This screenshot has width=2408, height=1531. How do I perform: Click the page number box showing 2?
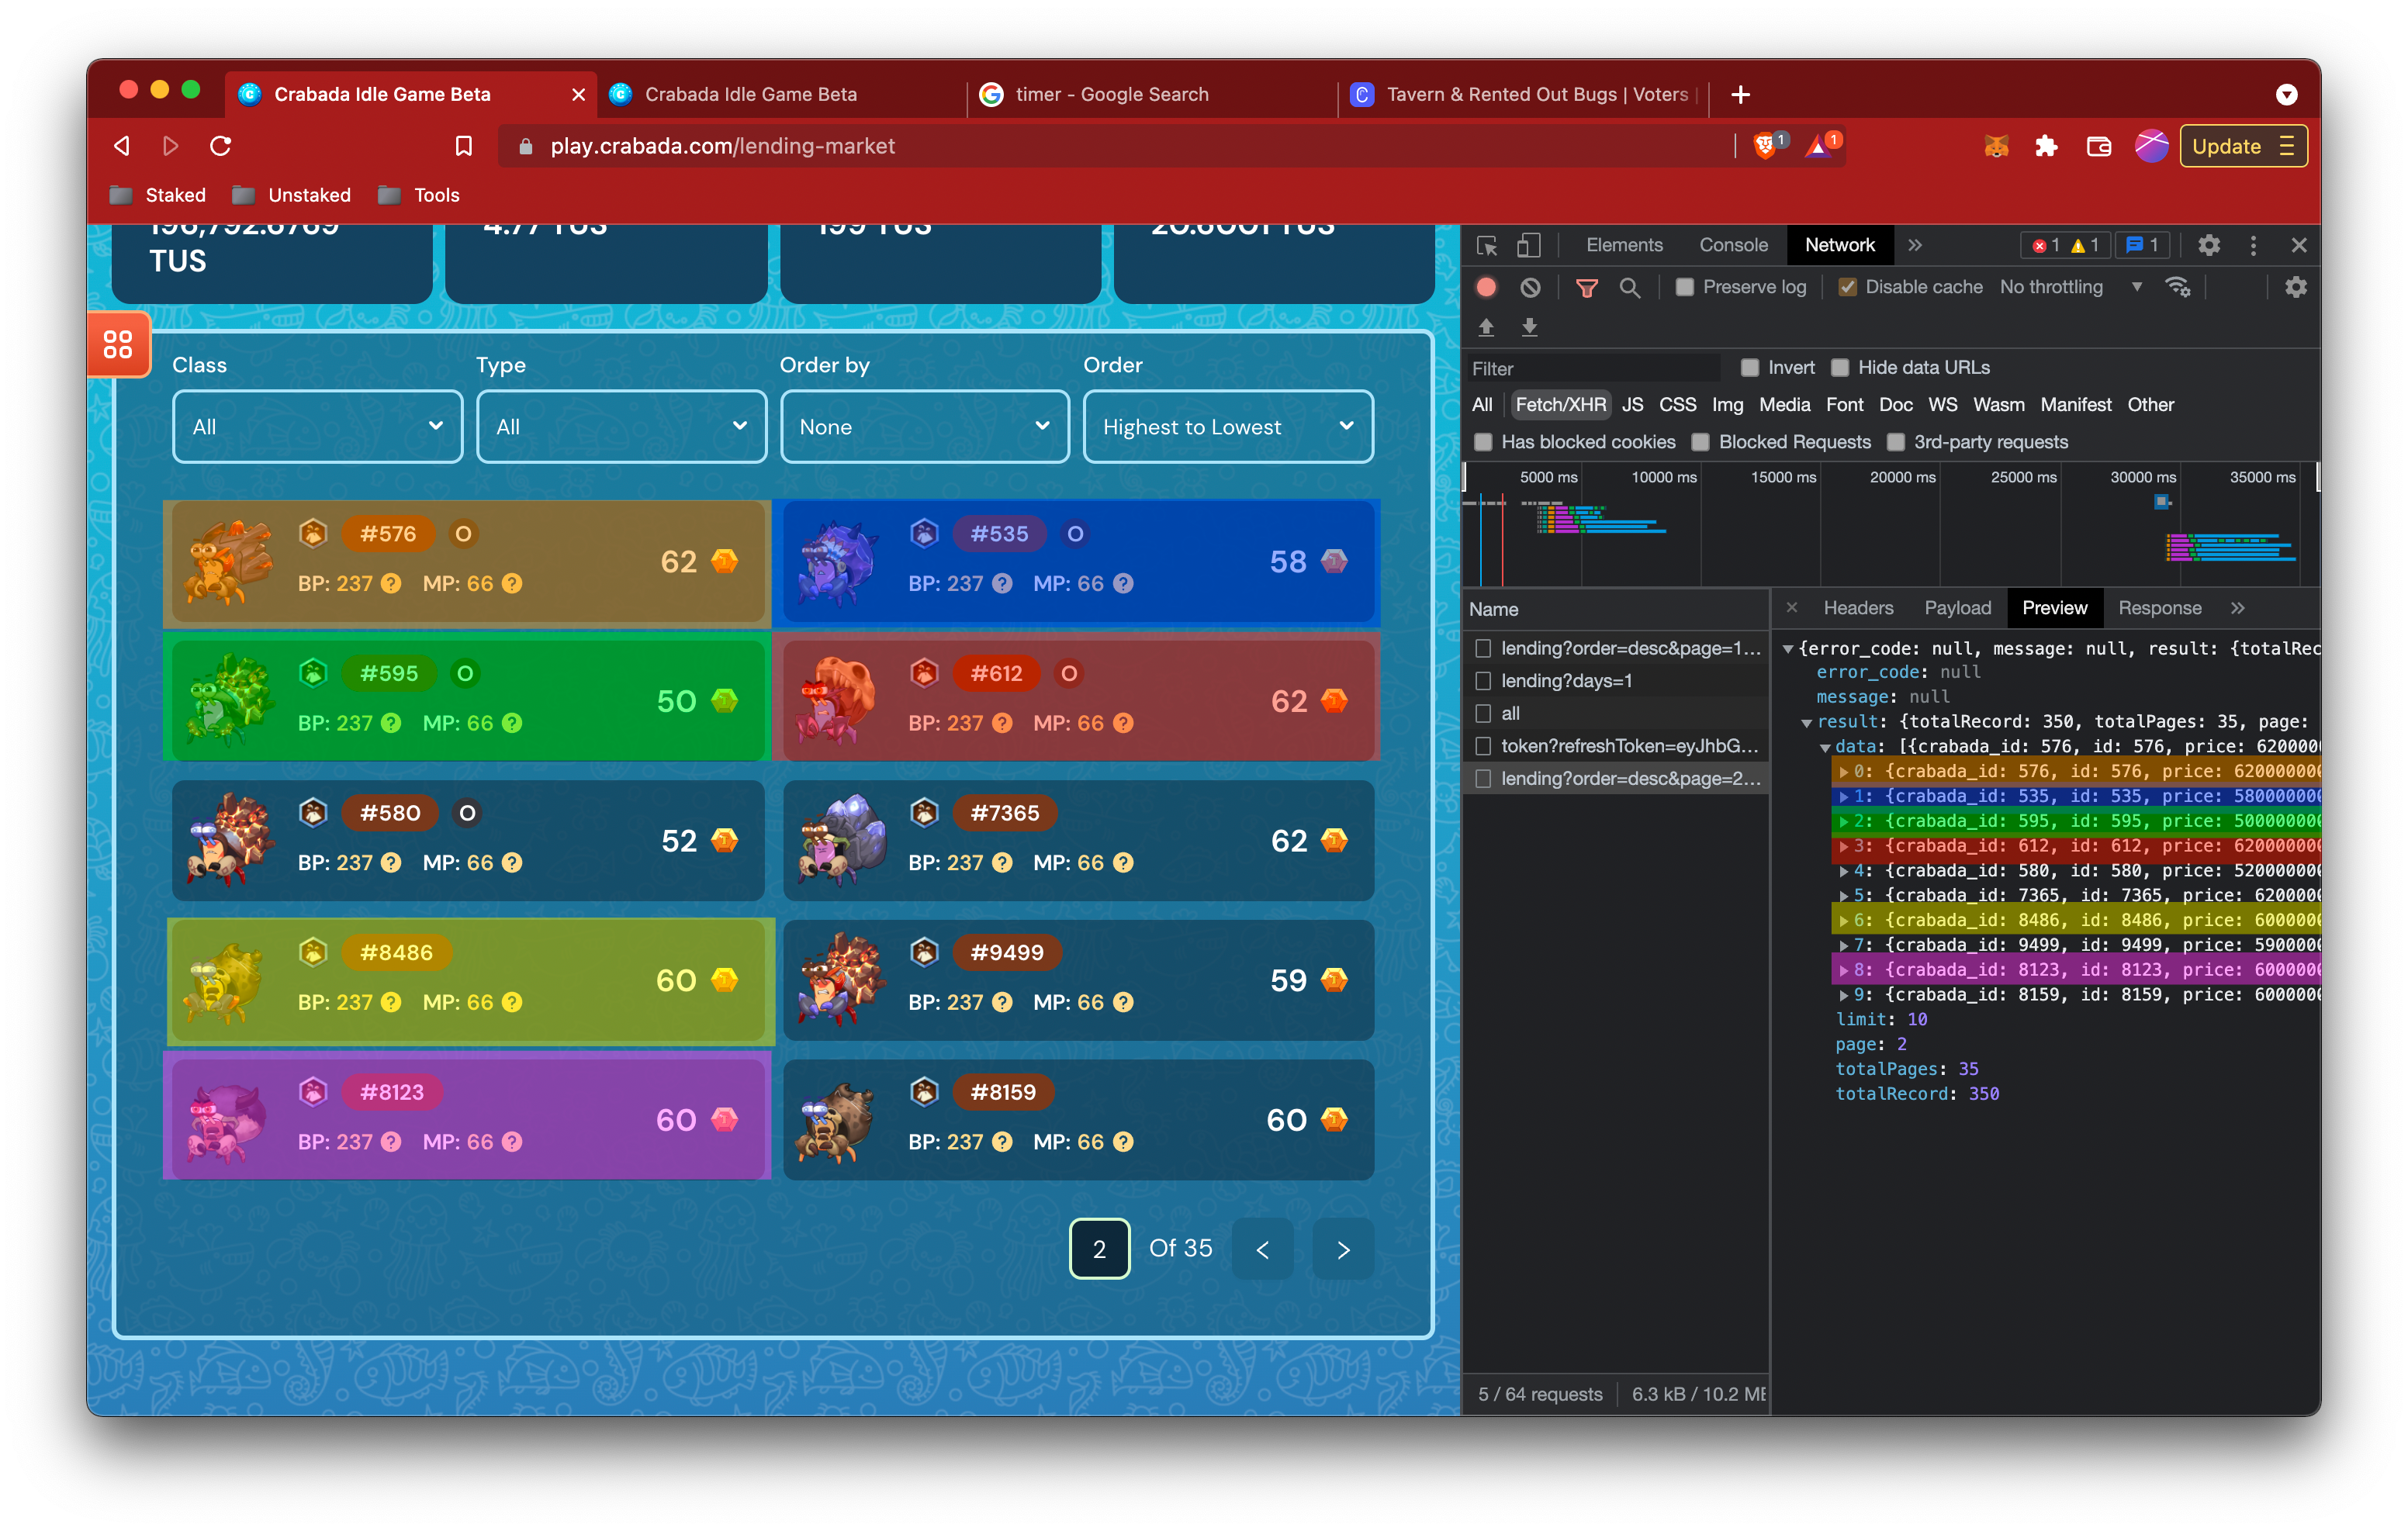[x=1099, y=1249]
